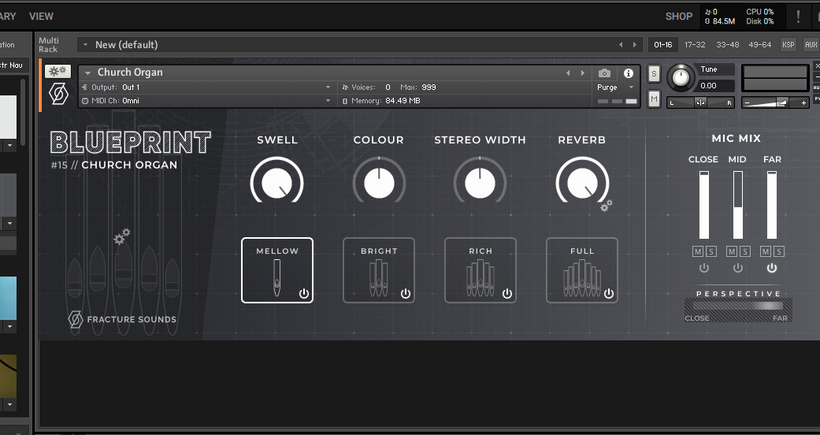Solo the Close mic

tap(711, 252)
